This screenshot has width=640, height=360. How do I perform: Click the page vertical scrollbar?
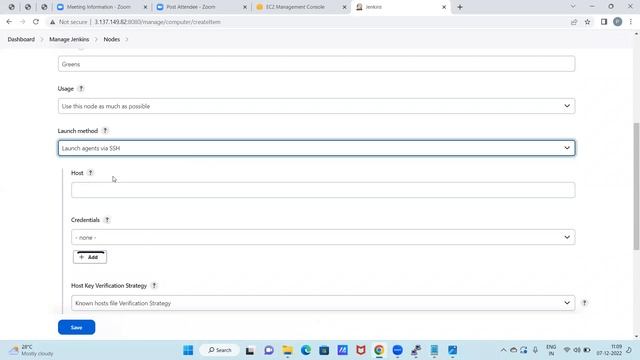tap(636, 186)
